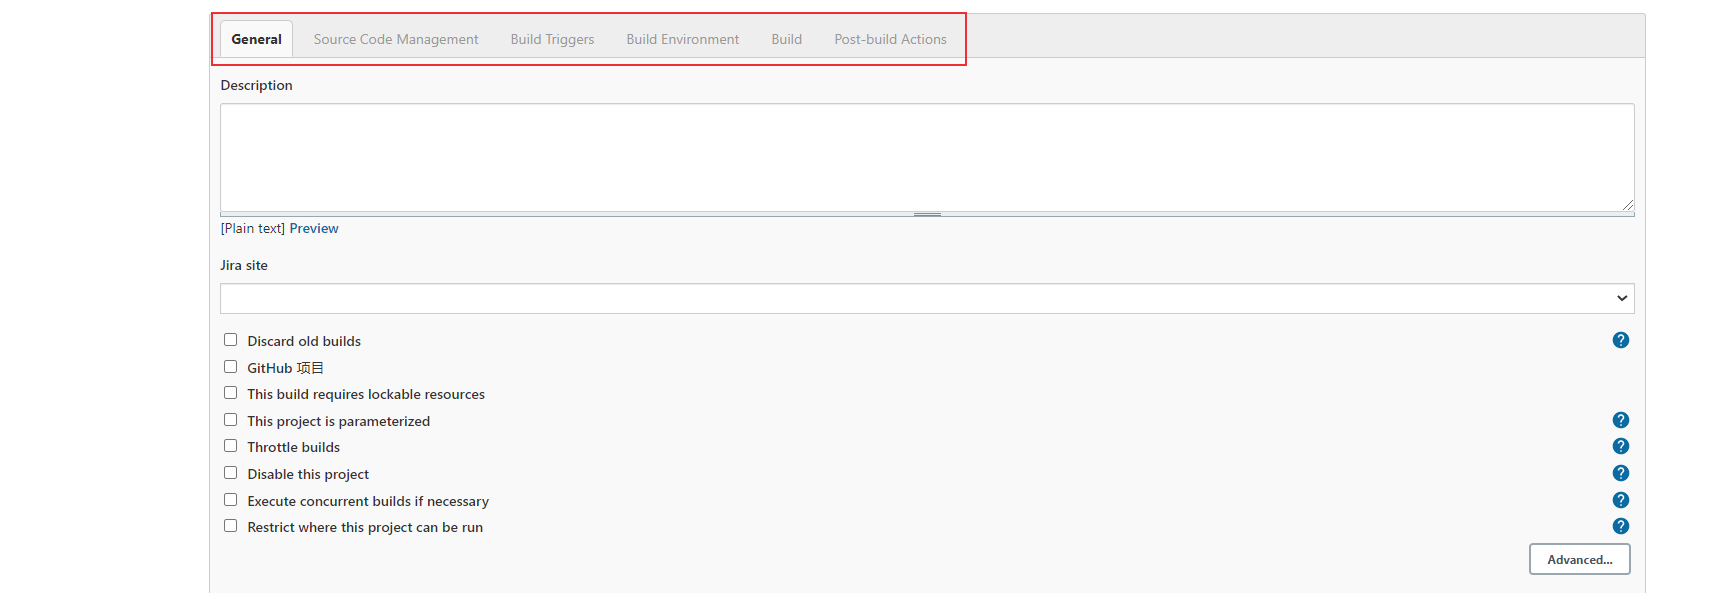Click the Throttle builds label text
This screenshot has height=593, width=1714.
(x=294, y=447)
